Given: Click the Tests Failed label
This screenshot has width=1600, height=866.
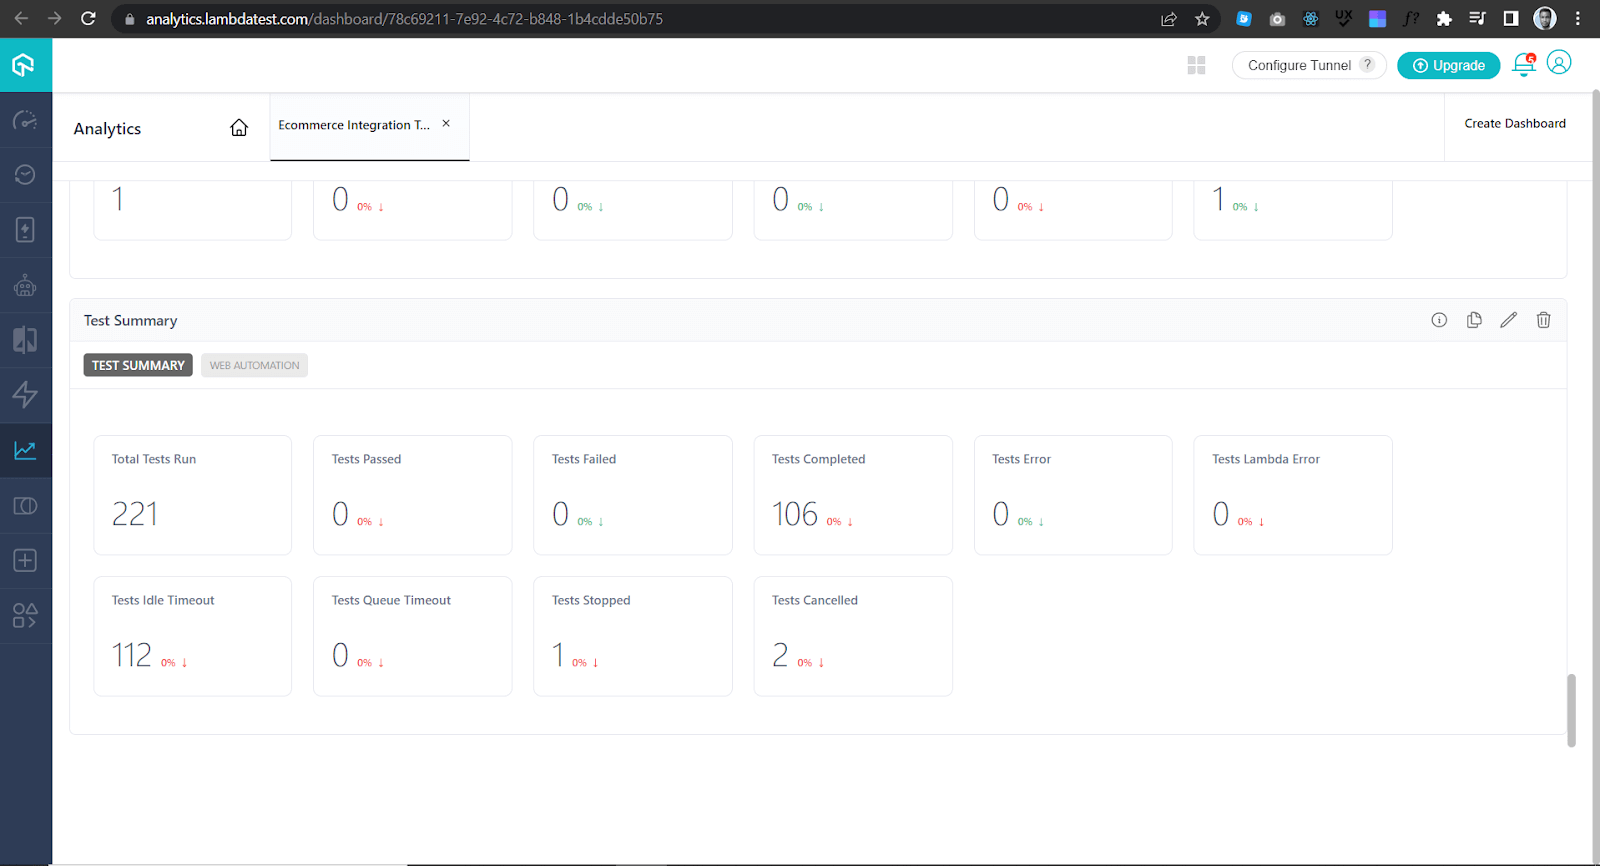Looking at the screenshot, I should click(584, 459).
